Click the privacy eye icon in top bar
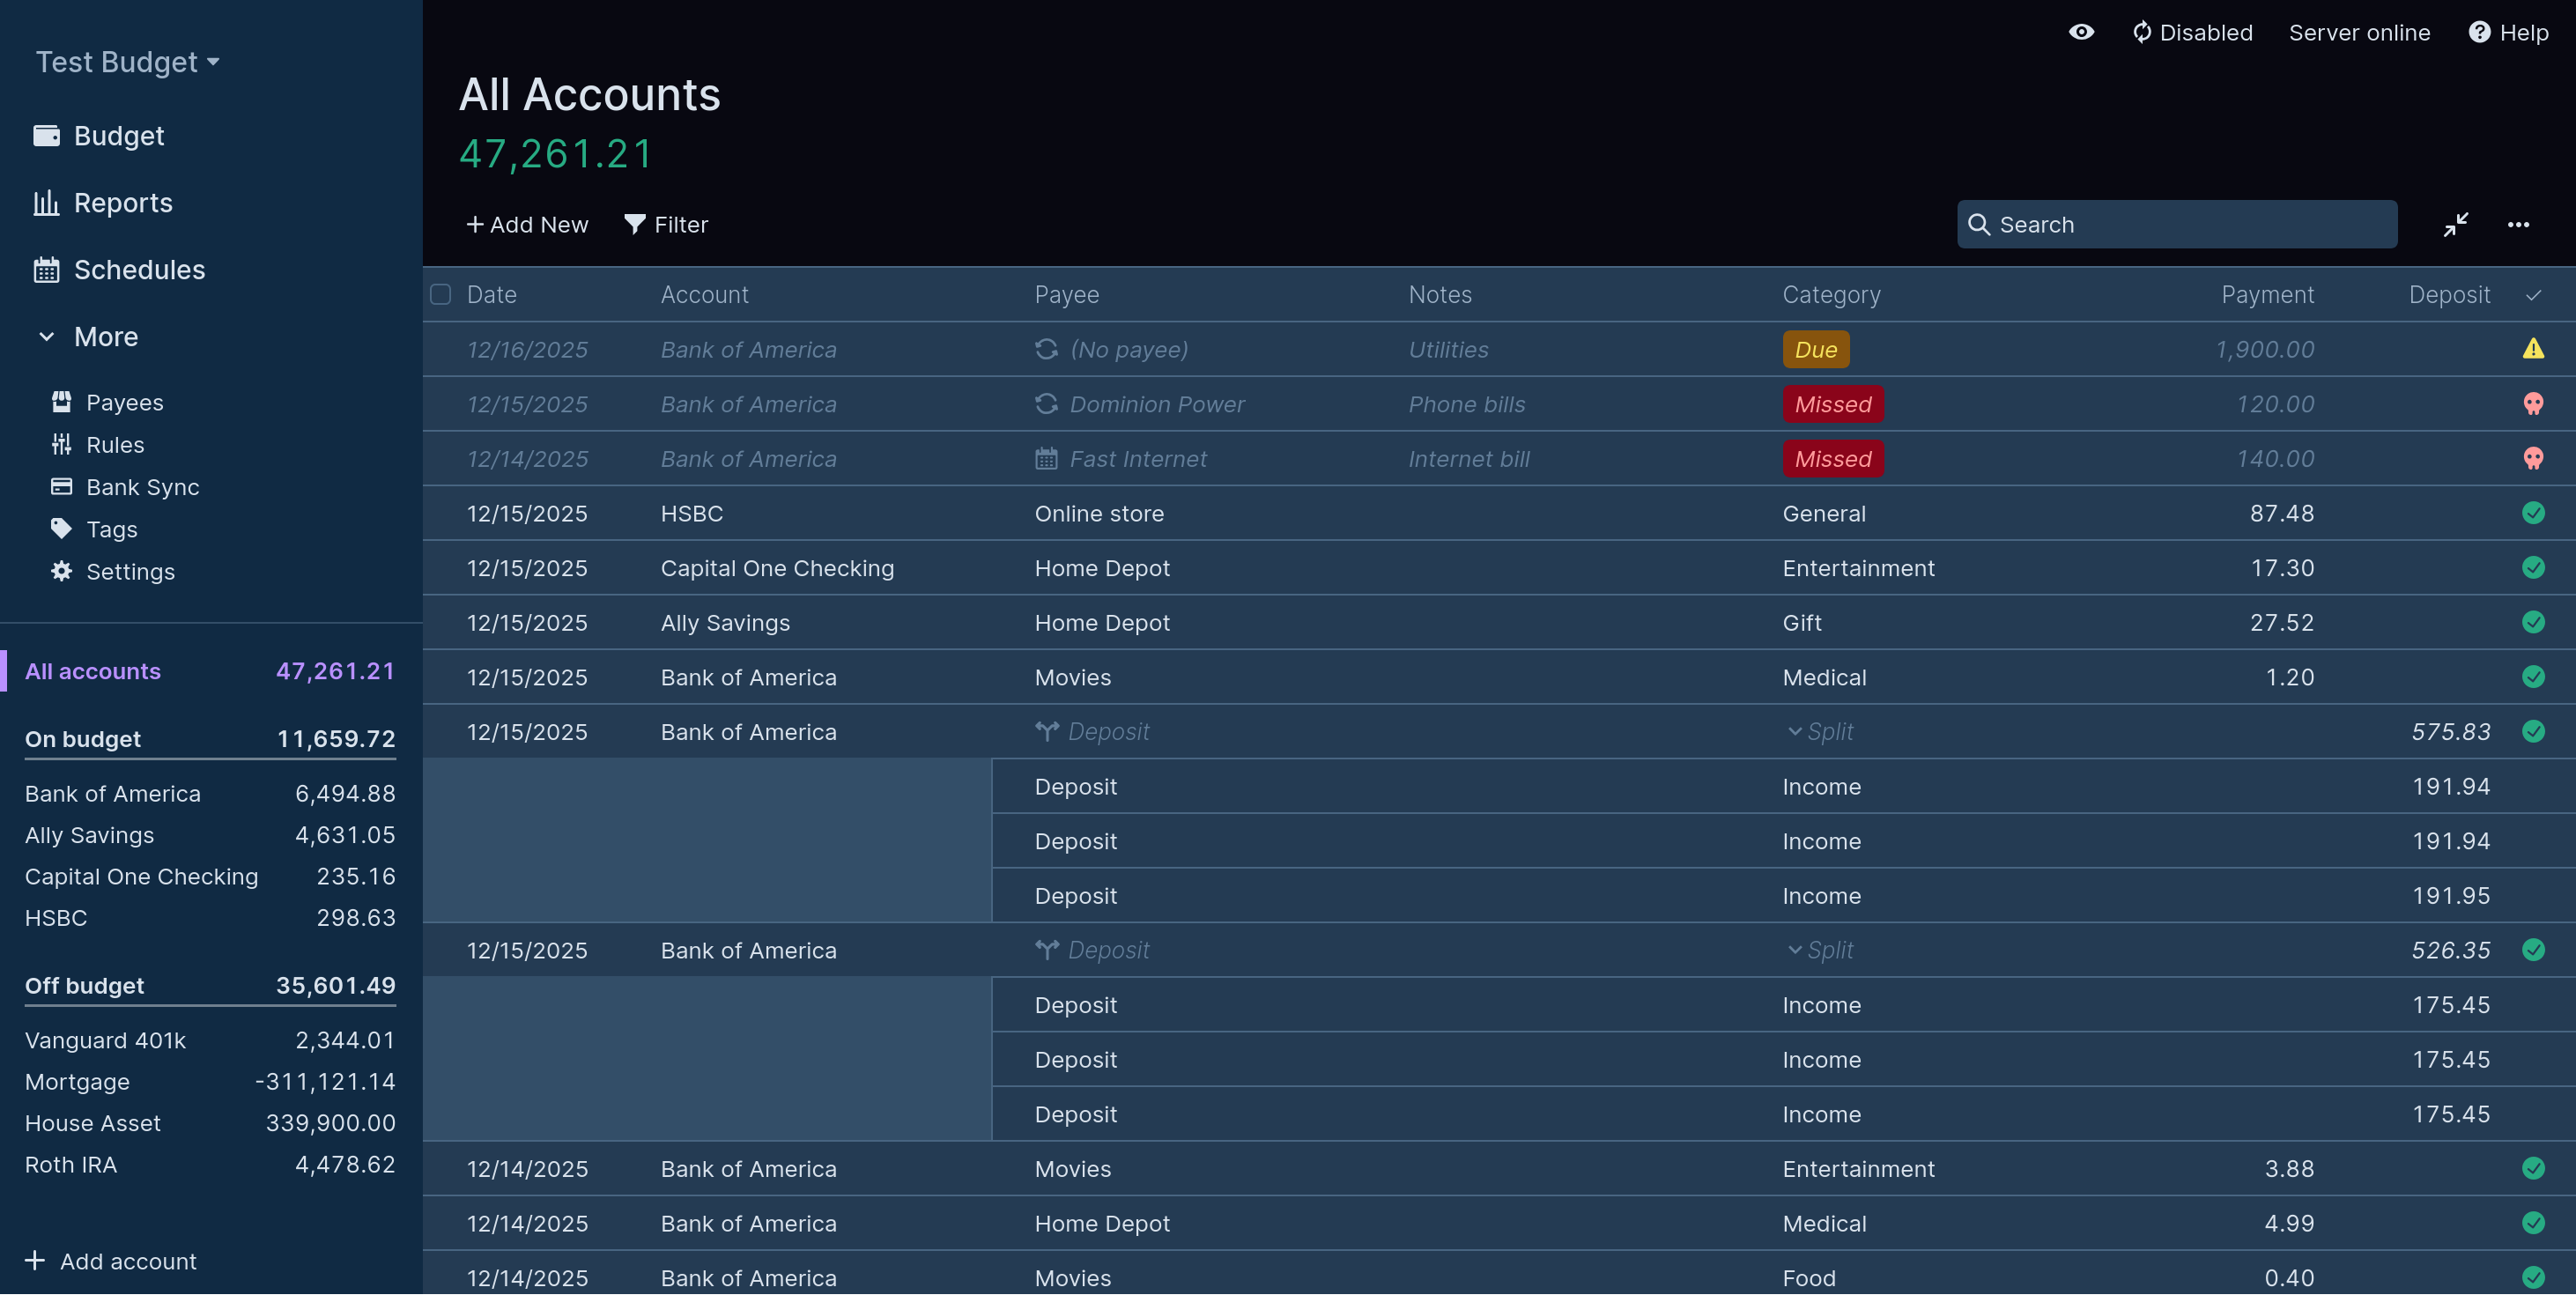This screenshot has width=2576, height=1295. coord(2081,32)
